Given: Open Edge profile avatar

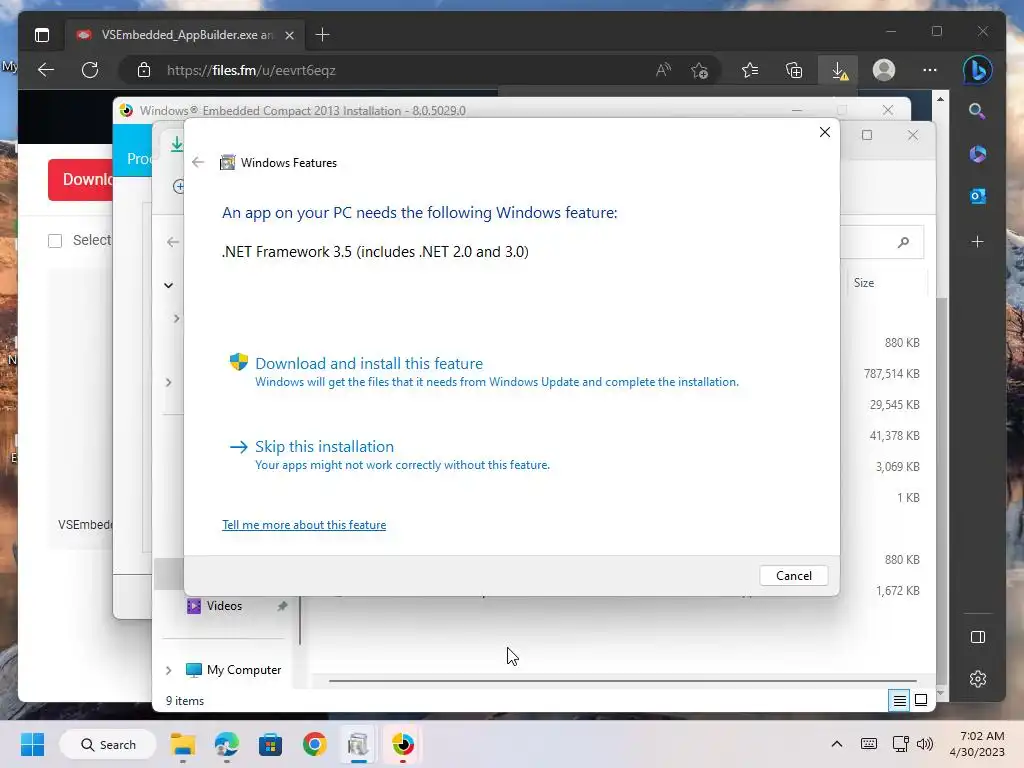Looking at the screenshot, I should coord(884,70).
